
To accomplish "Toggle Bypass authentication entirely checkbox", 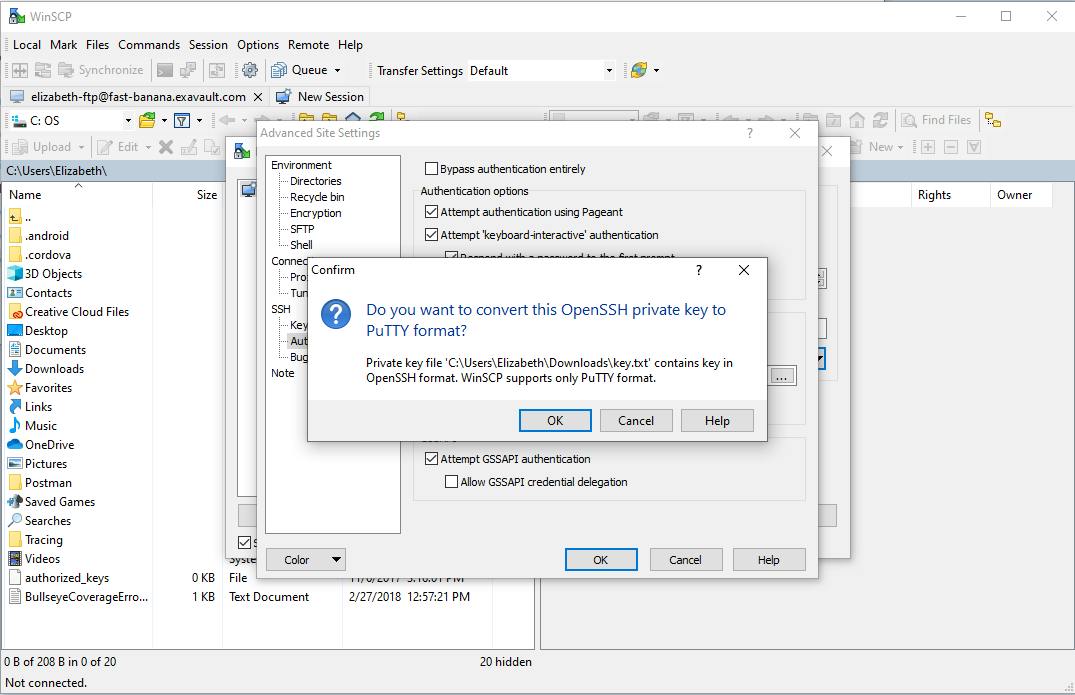I will point(431,169).
